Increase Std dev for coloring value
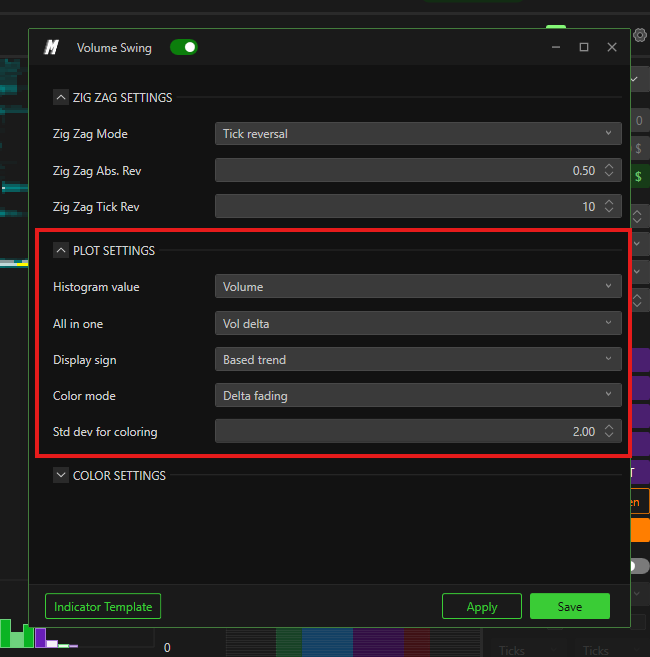The height and width of the screenshot is (657, 650). [609, 427]
